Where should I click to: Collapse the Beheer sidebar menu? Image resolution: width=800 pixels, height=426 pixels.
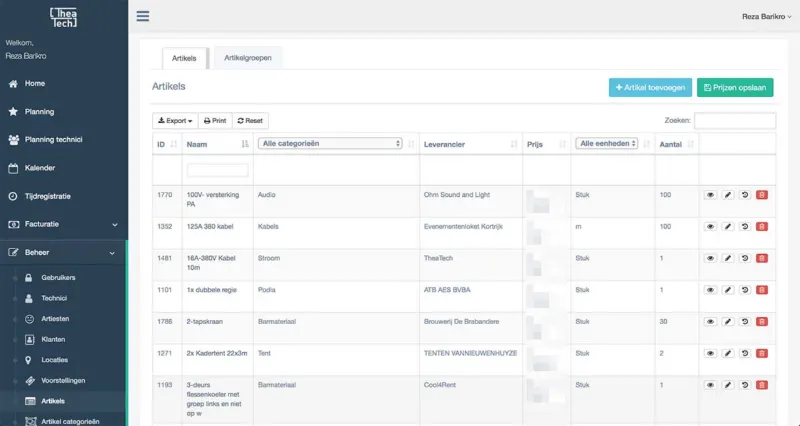[x=63, y=253]
